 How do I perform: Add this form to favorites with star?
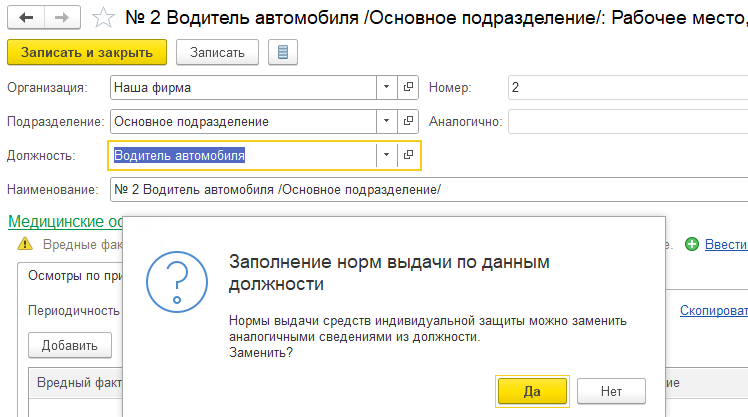[102, 18]
